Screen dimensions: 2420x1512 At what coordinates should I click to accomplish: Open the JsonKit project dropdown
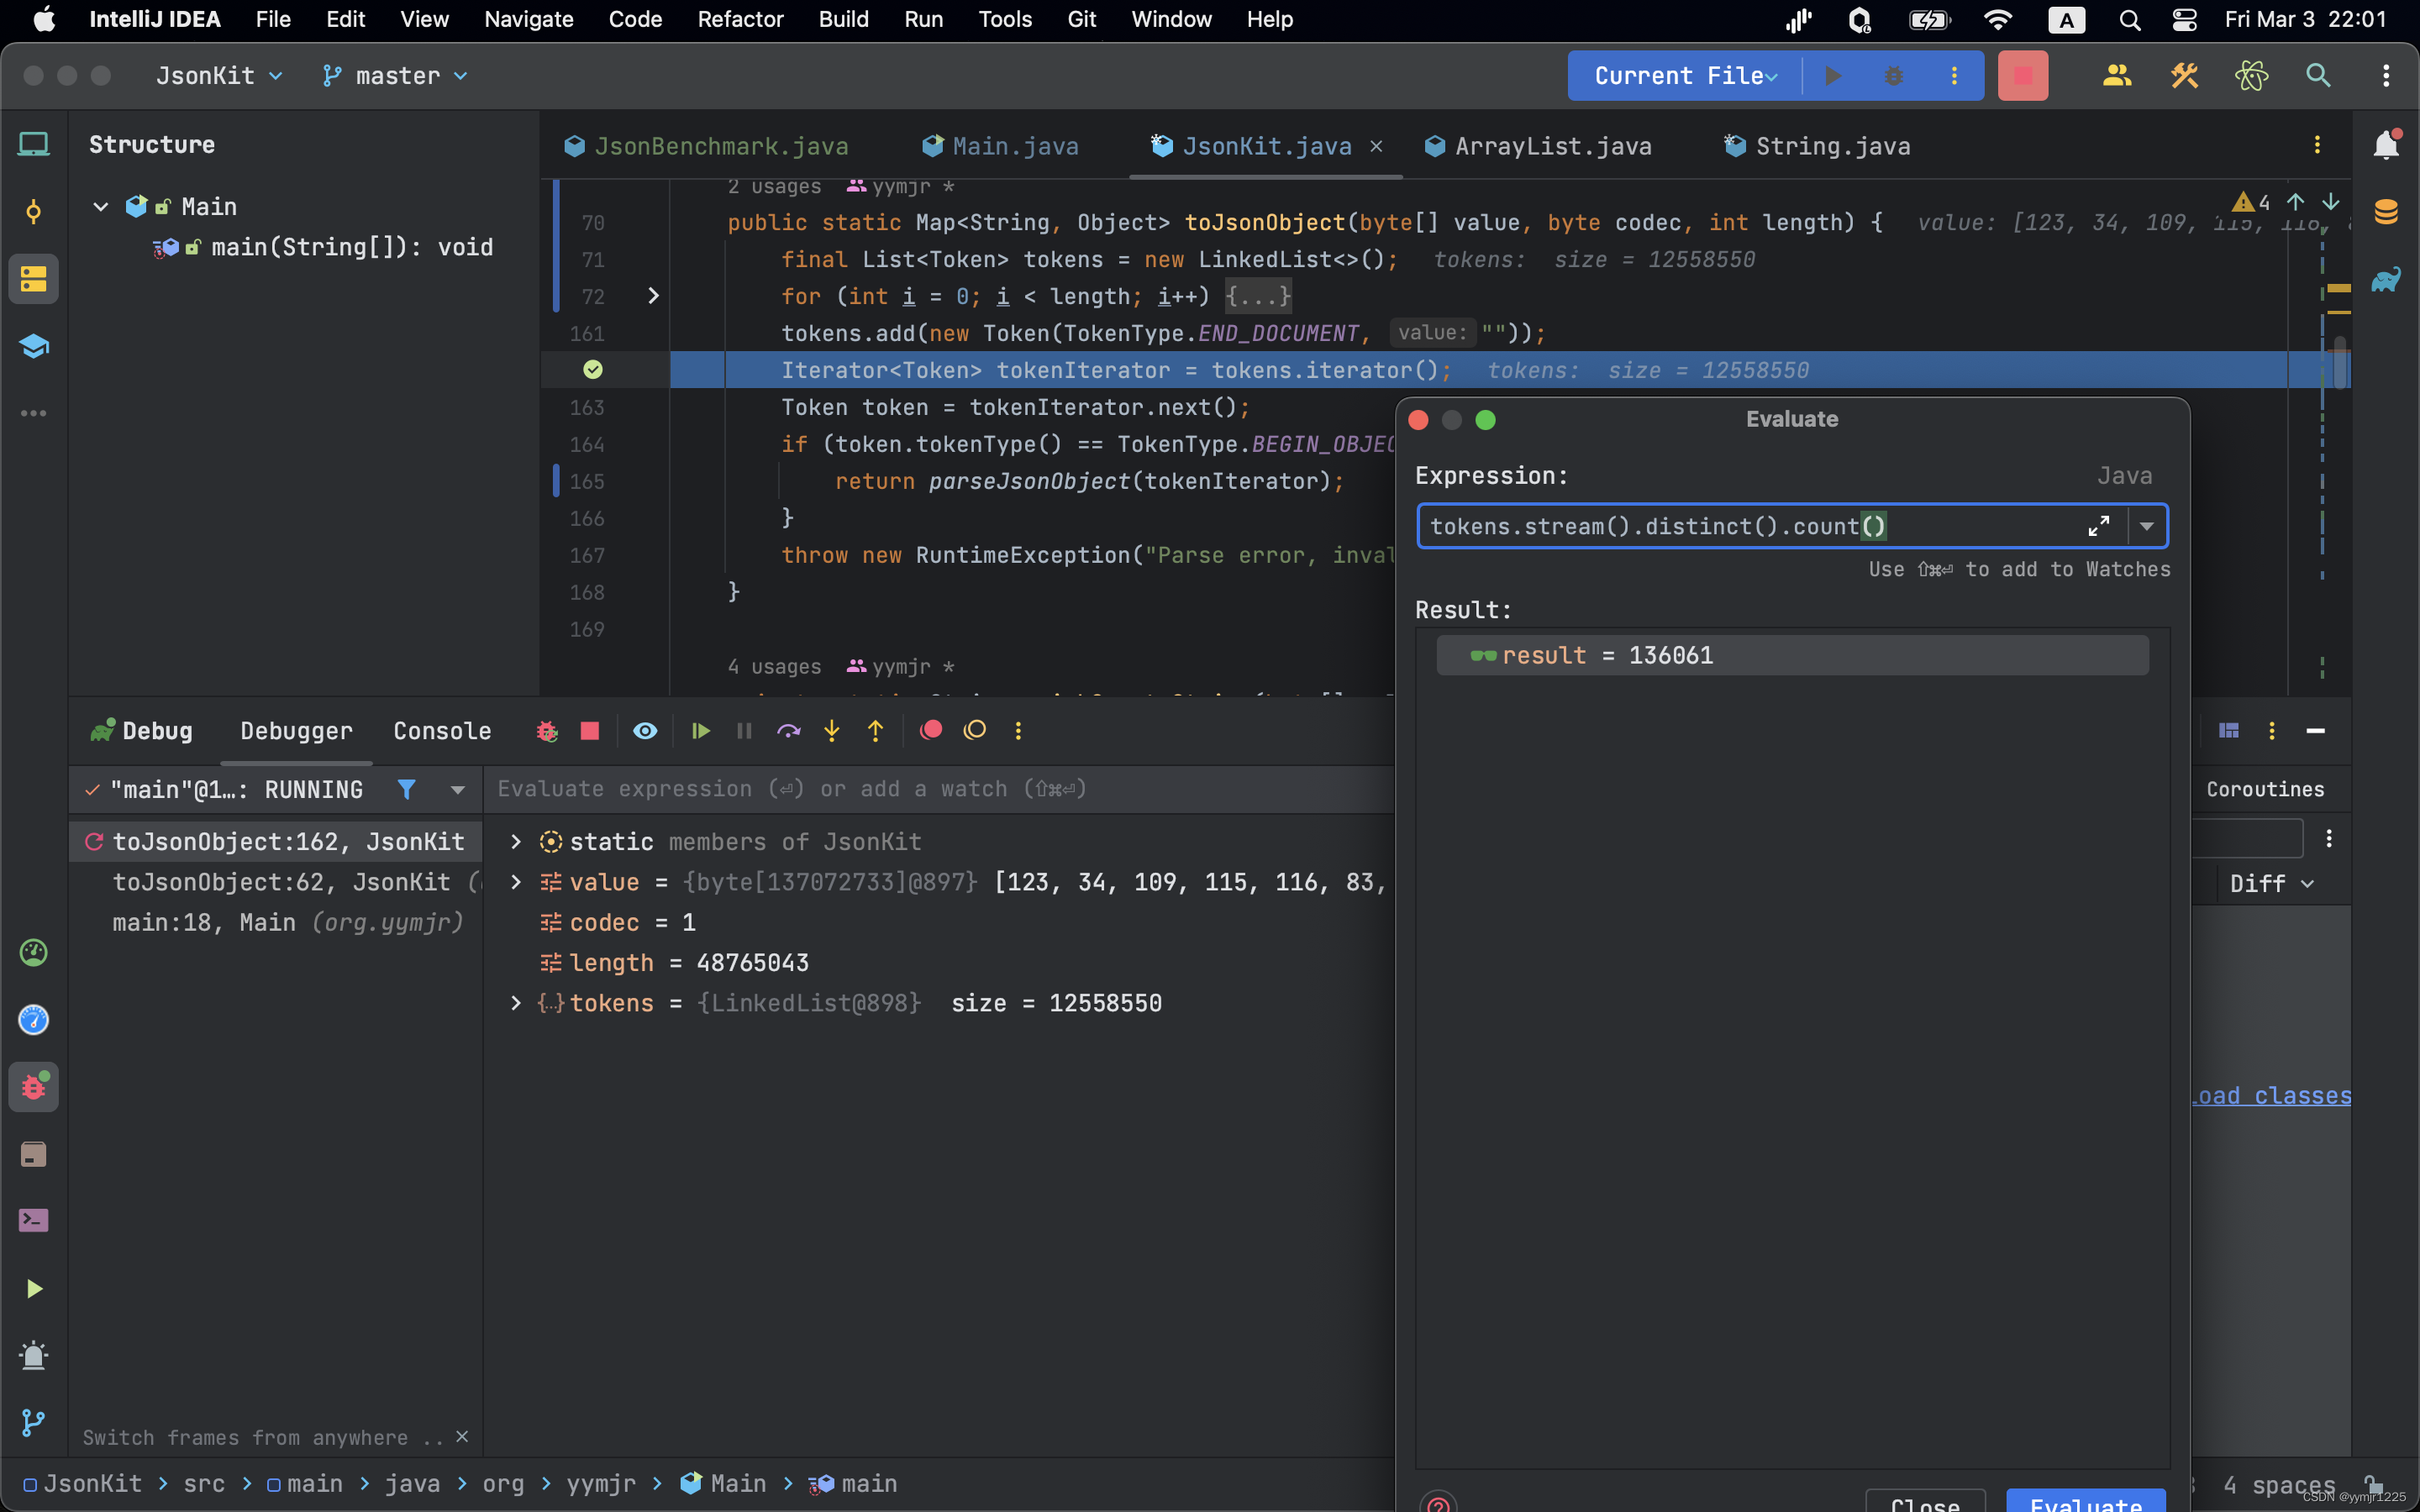coord(219,76)
